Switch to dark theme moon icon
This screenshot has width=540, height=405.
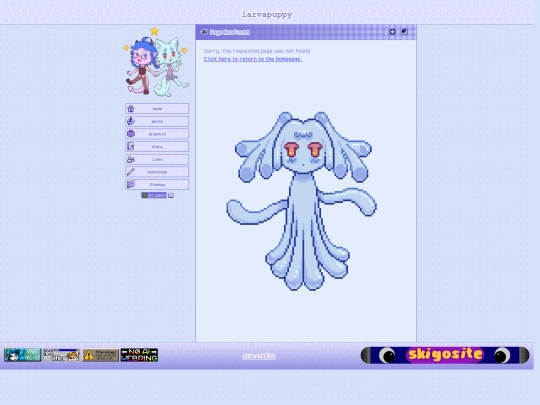pos(405,32)
